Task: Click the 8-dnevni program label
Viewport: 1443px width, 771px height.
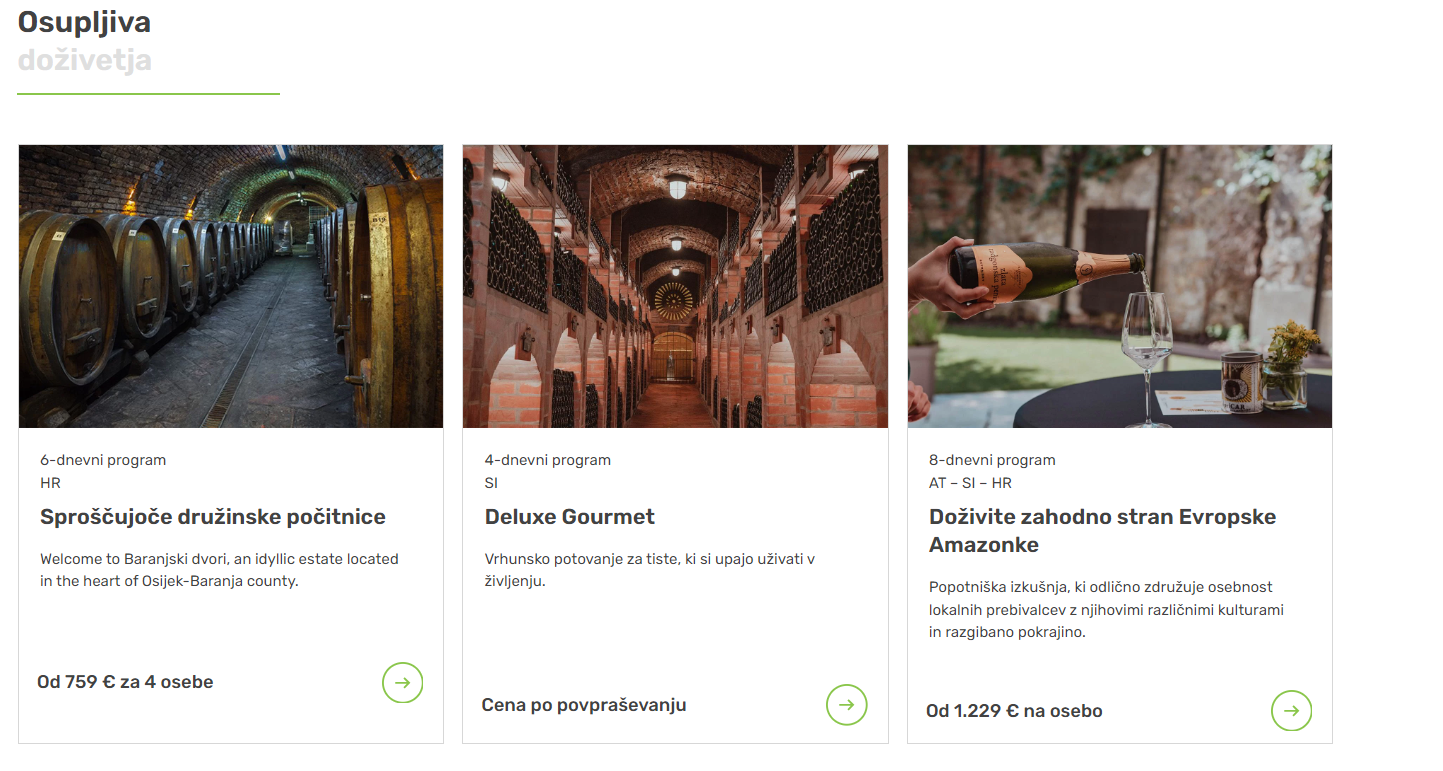Action: pyautogui.click(x=992, y=460)
